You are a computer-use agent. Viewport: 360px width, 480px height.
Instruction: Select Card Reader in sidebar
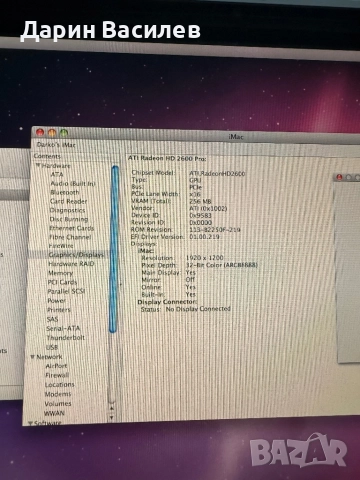coord(68,201)
